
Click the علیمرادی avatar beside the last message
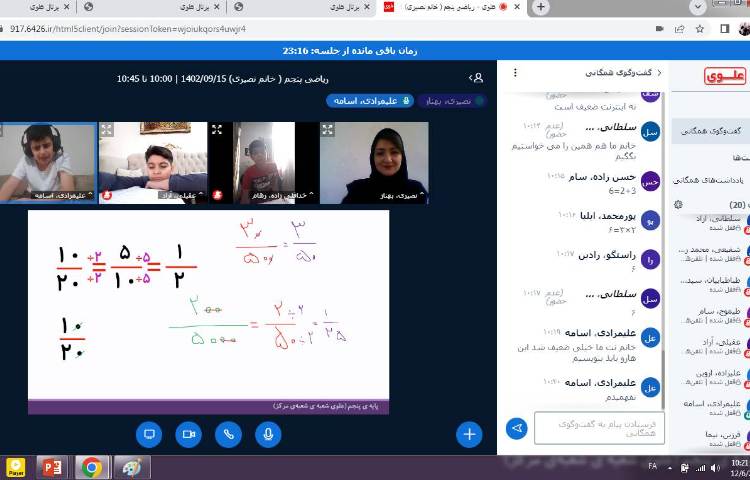coord(650,388)
